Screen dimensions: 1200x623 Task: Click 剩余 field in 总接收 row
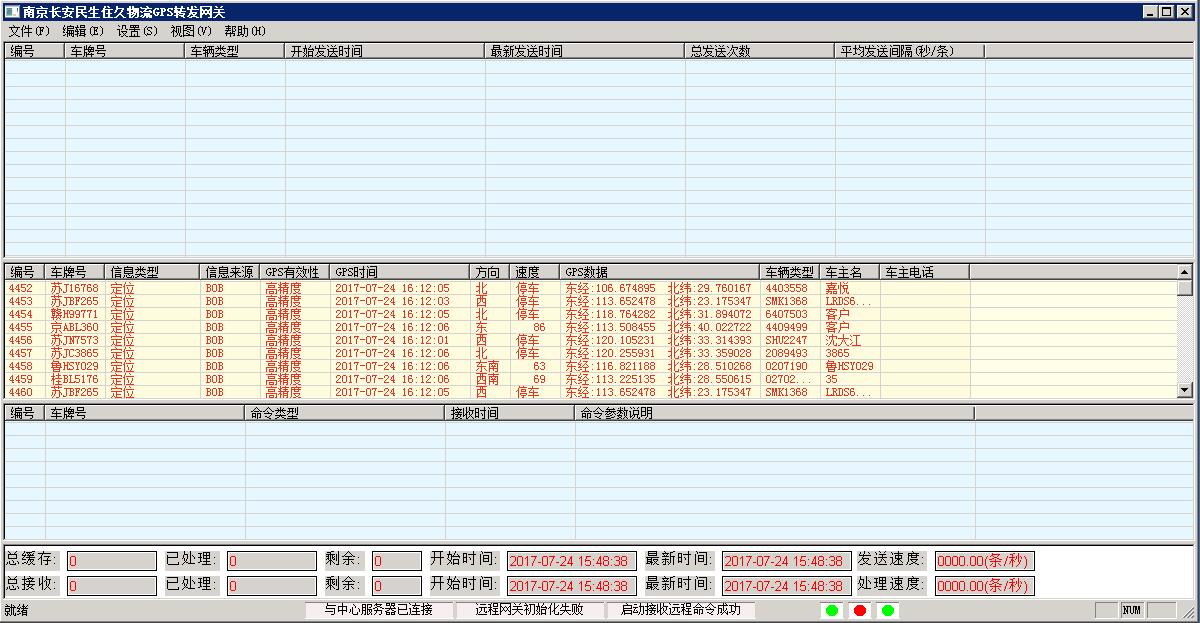[397, 586]
